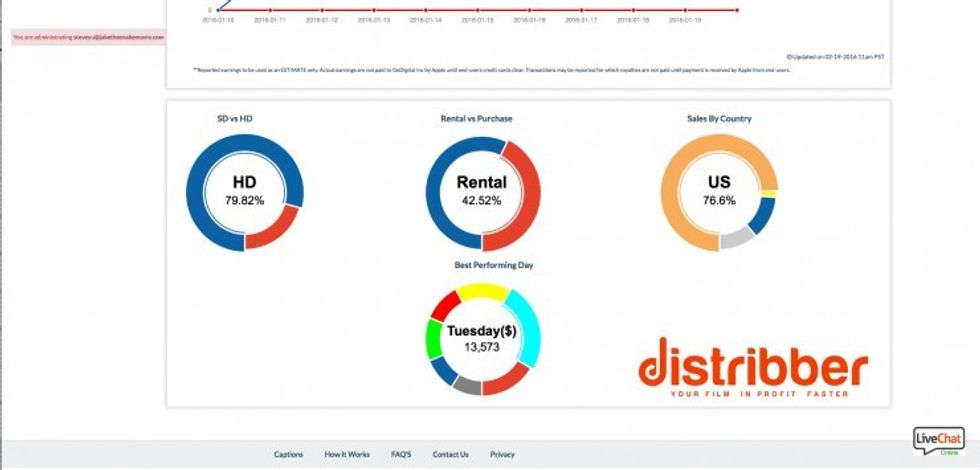Click the 2016-01-14 axis date label
This screenshot has height=470, width=980.
point(426,20)
